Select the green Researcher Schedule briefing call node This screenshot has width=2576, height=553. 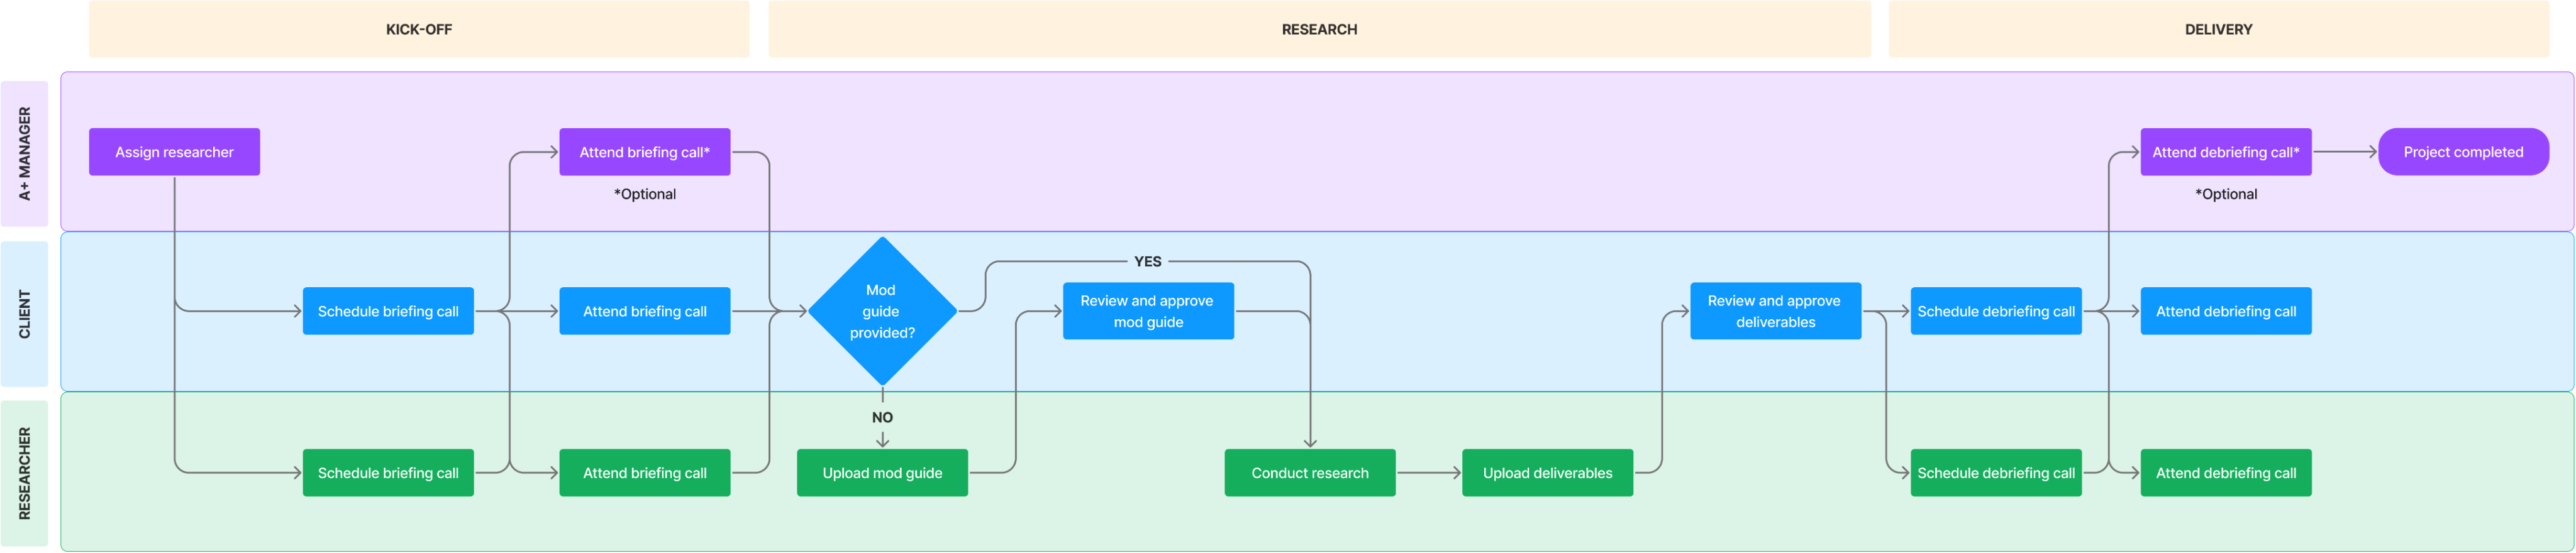point(388,473)
